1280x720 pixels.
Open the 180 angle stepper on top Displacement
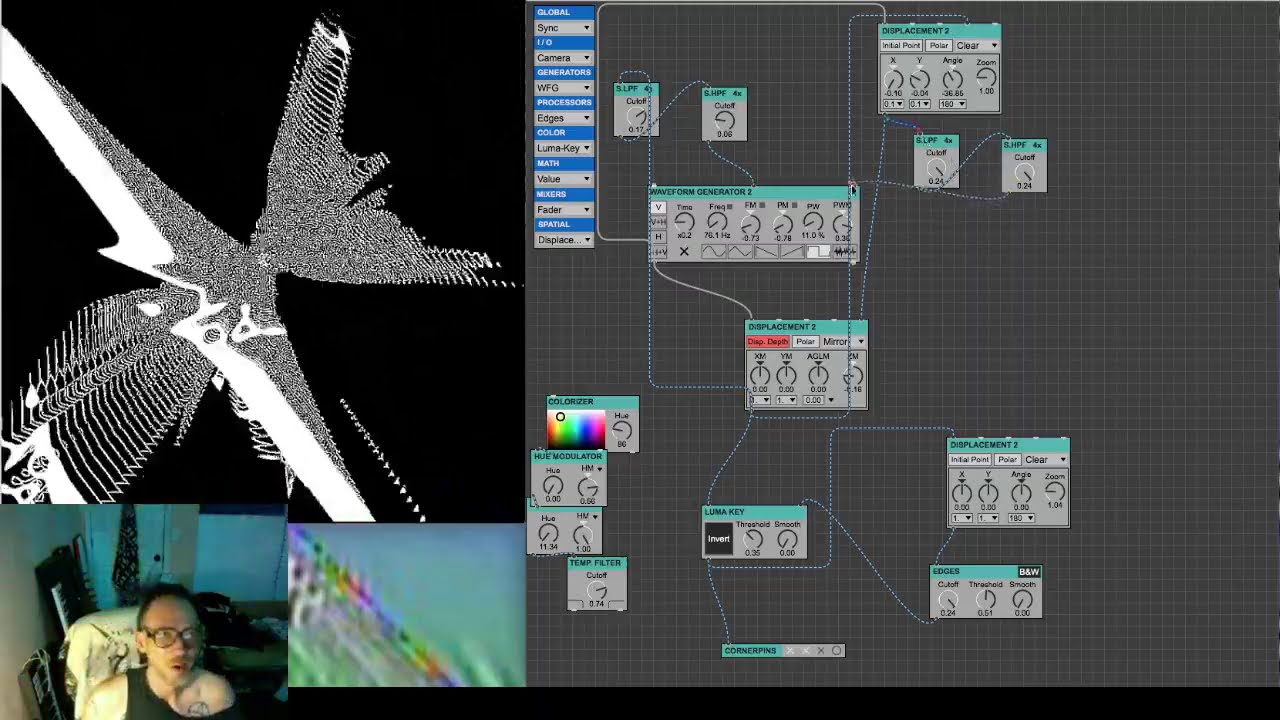[x=951, y=104]
